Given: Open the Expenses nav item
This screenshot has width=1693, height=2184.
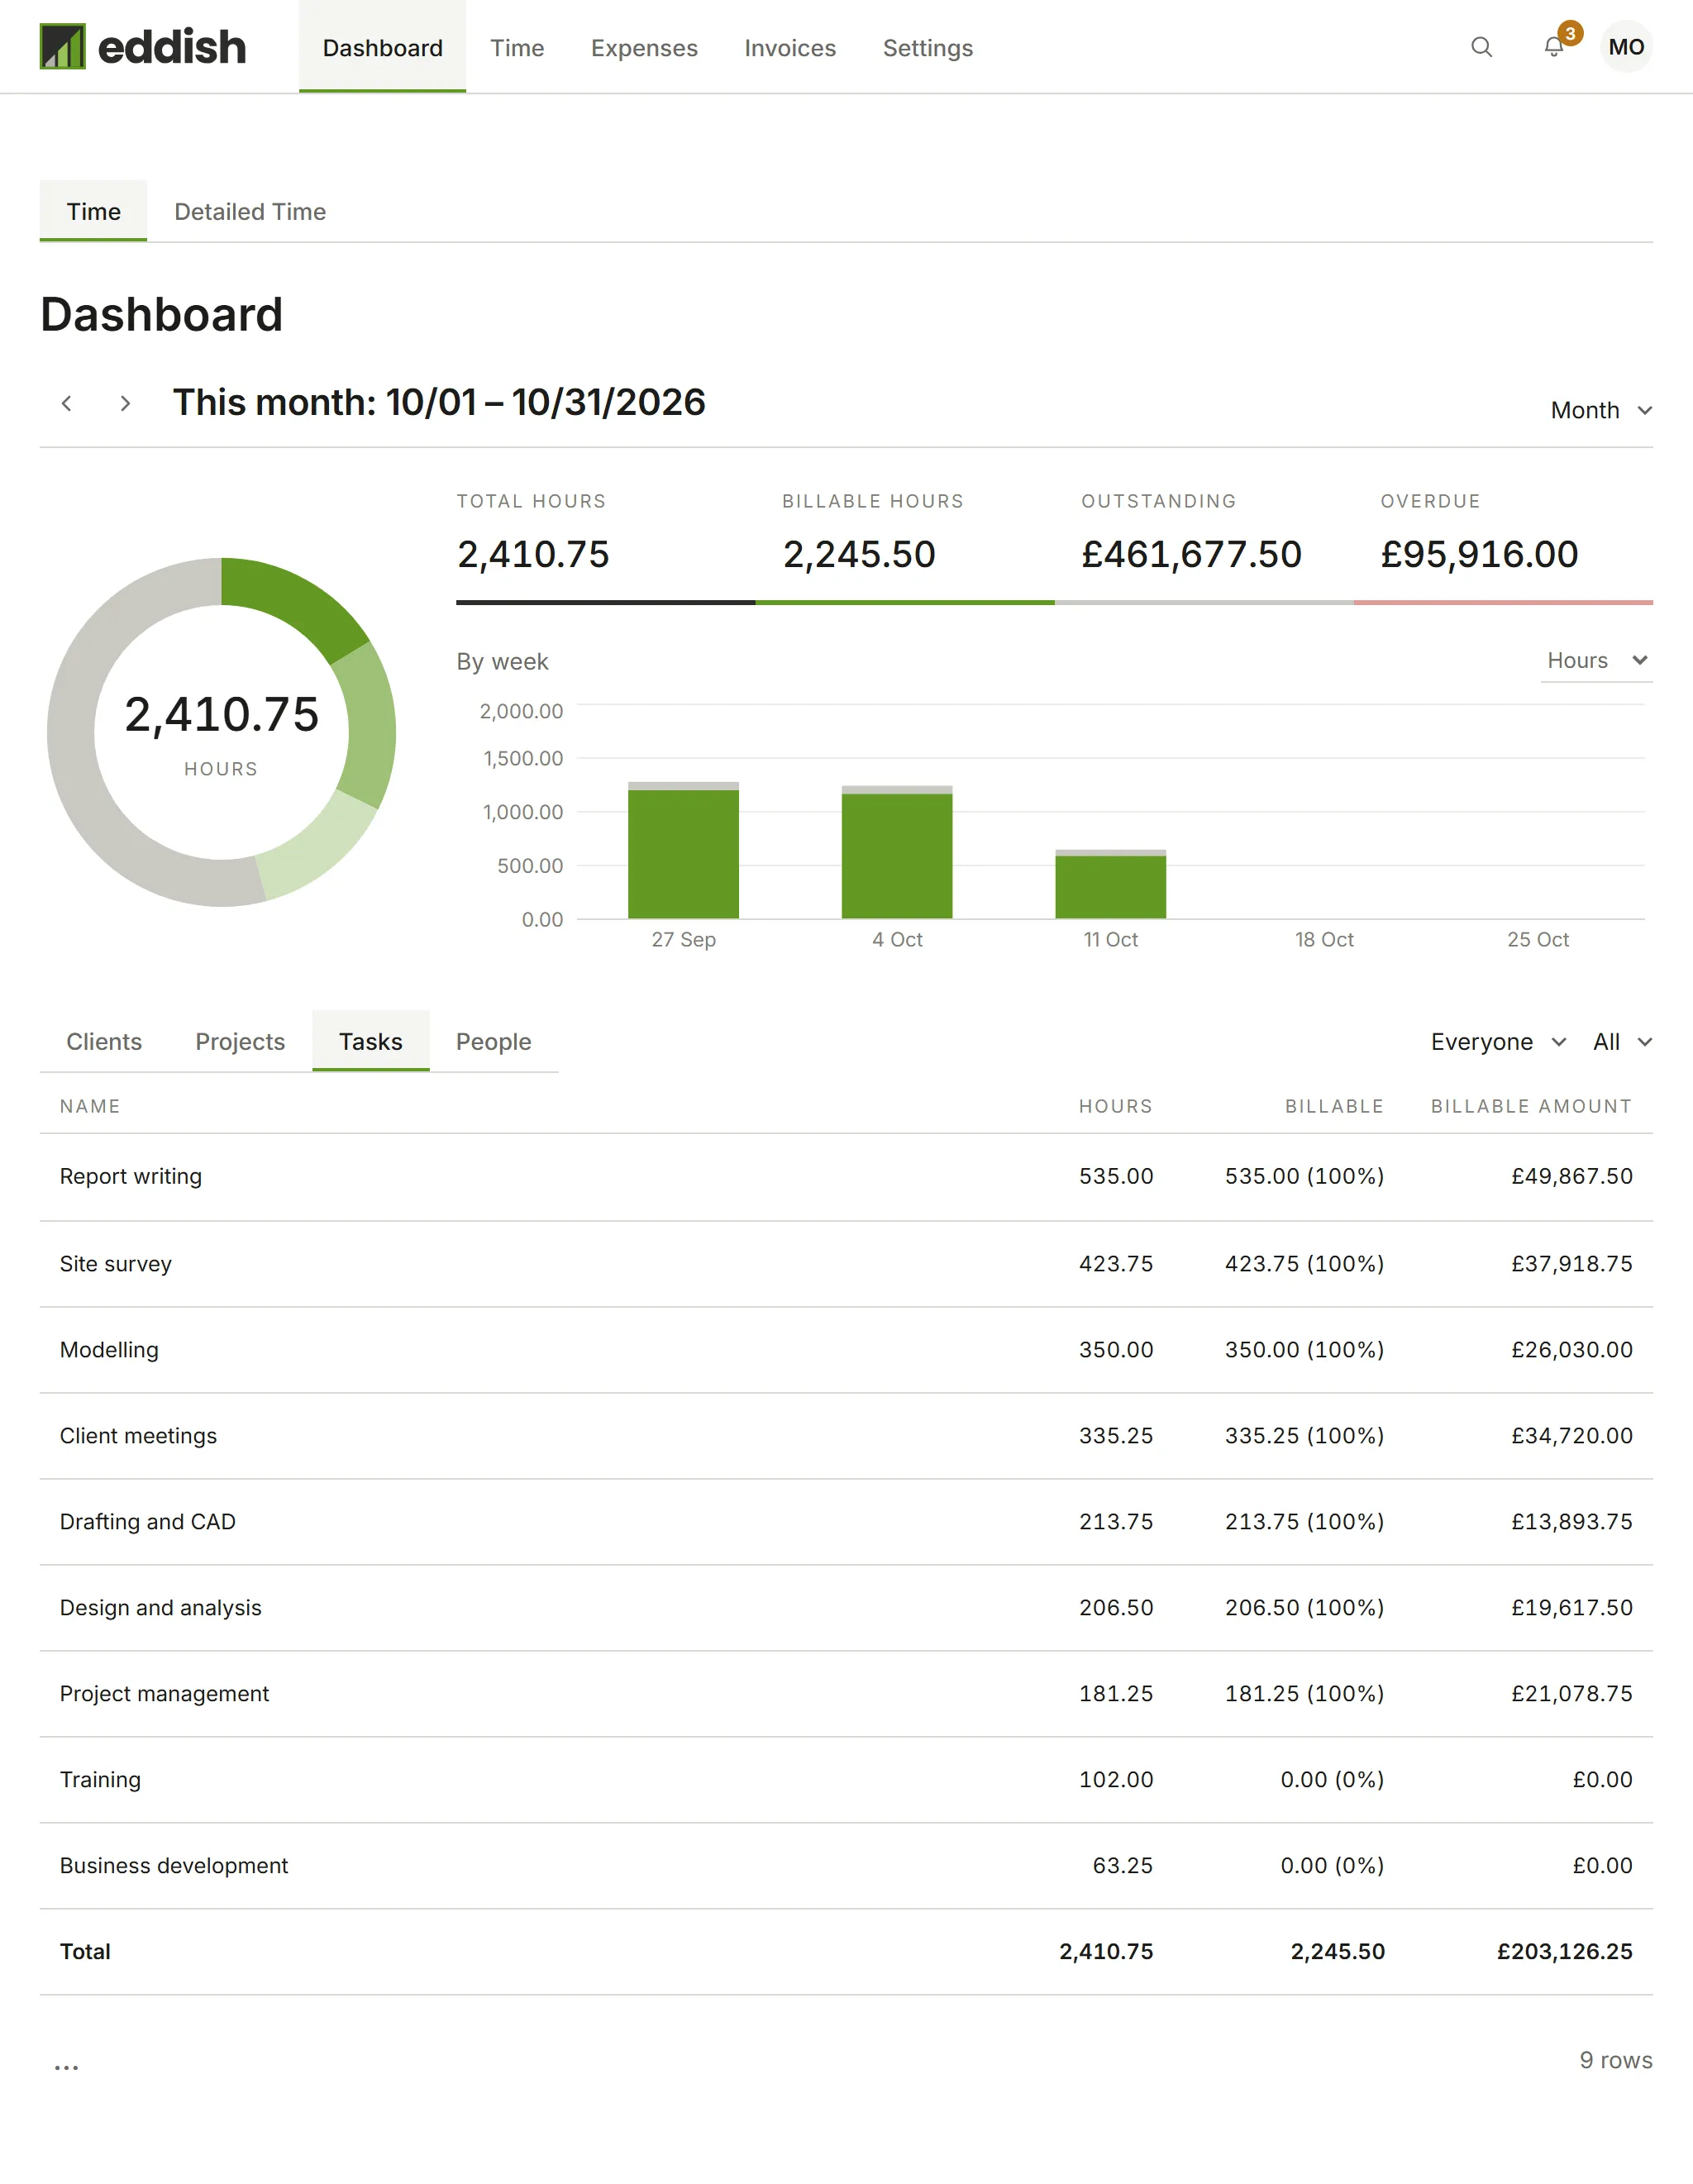Looking at the screenshot, I should [644, 47].
